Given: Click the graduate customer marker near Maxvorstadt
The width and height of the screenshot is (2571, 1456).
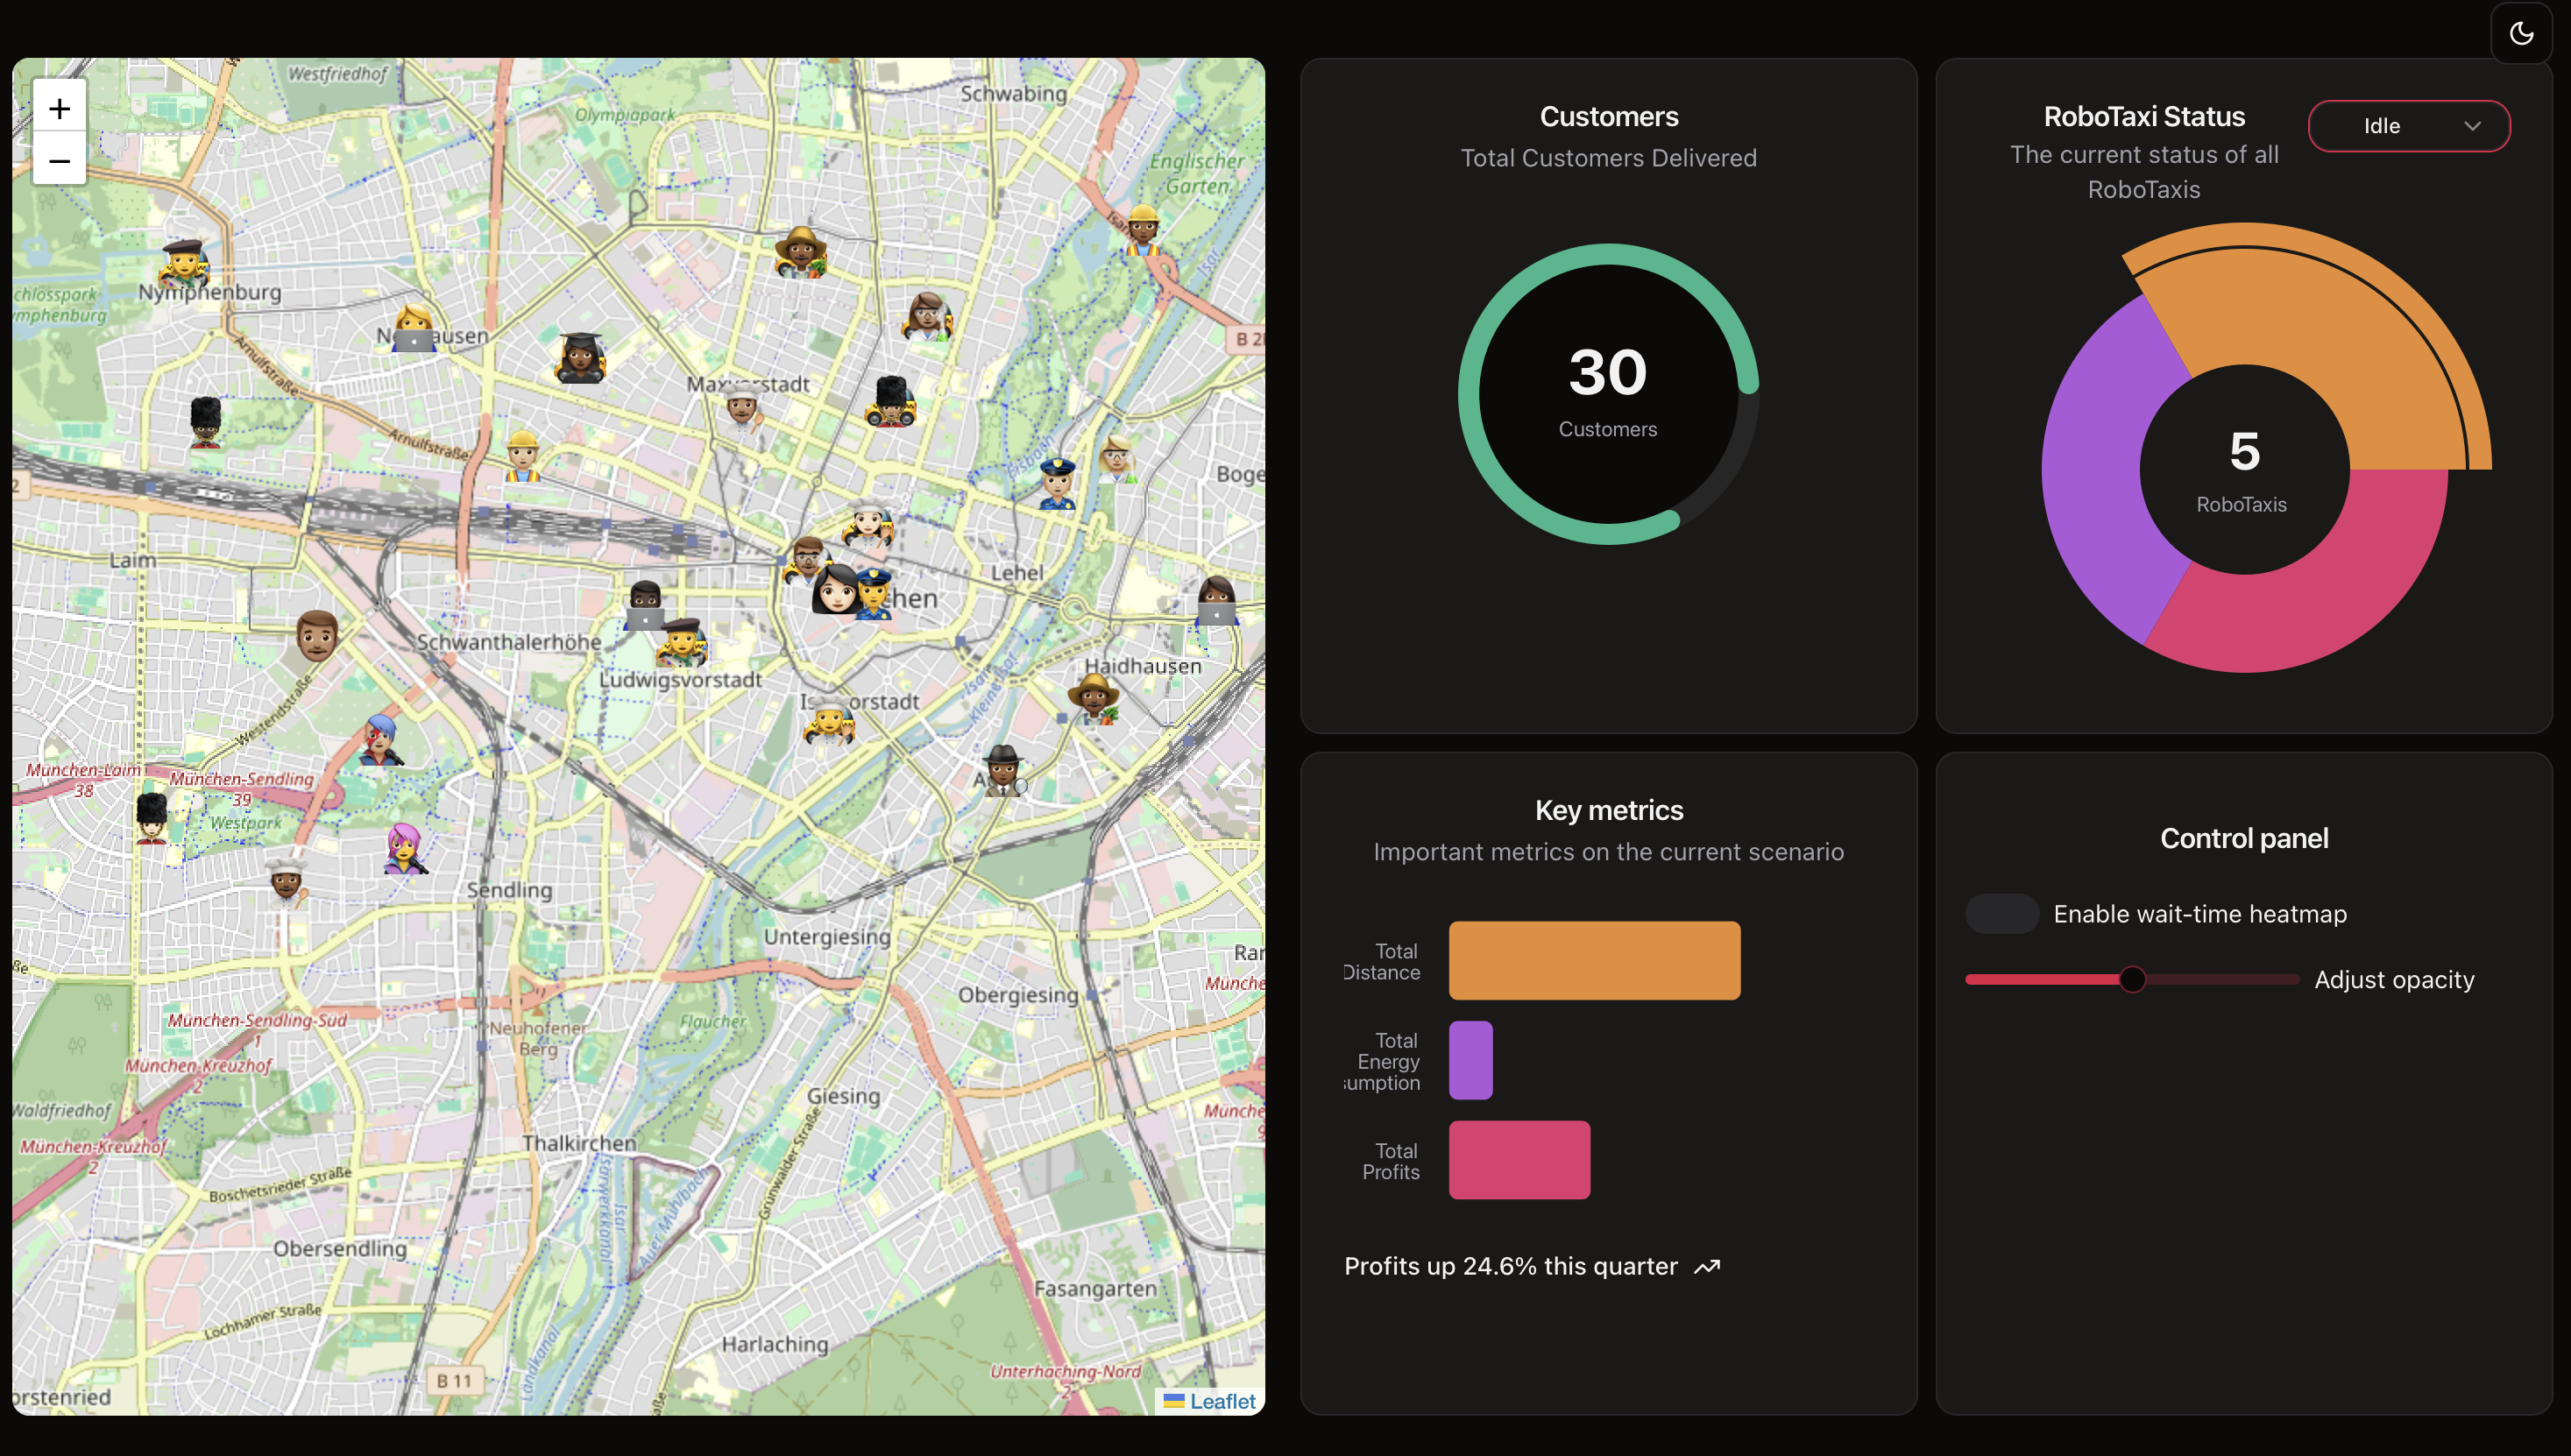Looking at the screenshot, I should coord(580,358).
